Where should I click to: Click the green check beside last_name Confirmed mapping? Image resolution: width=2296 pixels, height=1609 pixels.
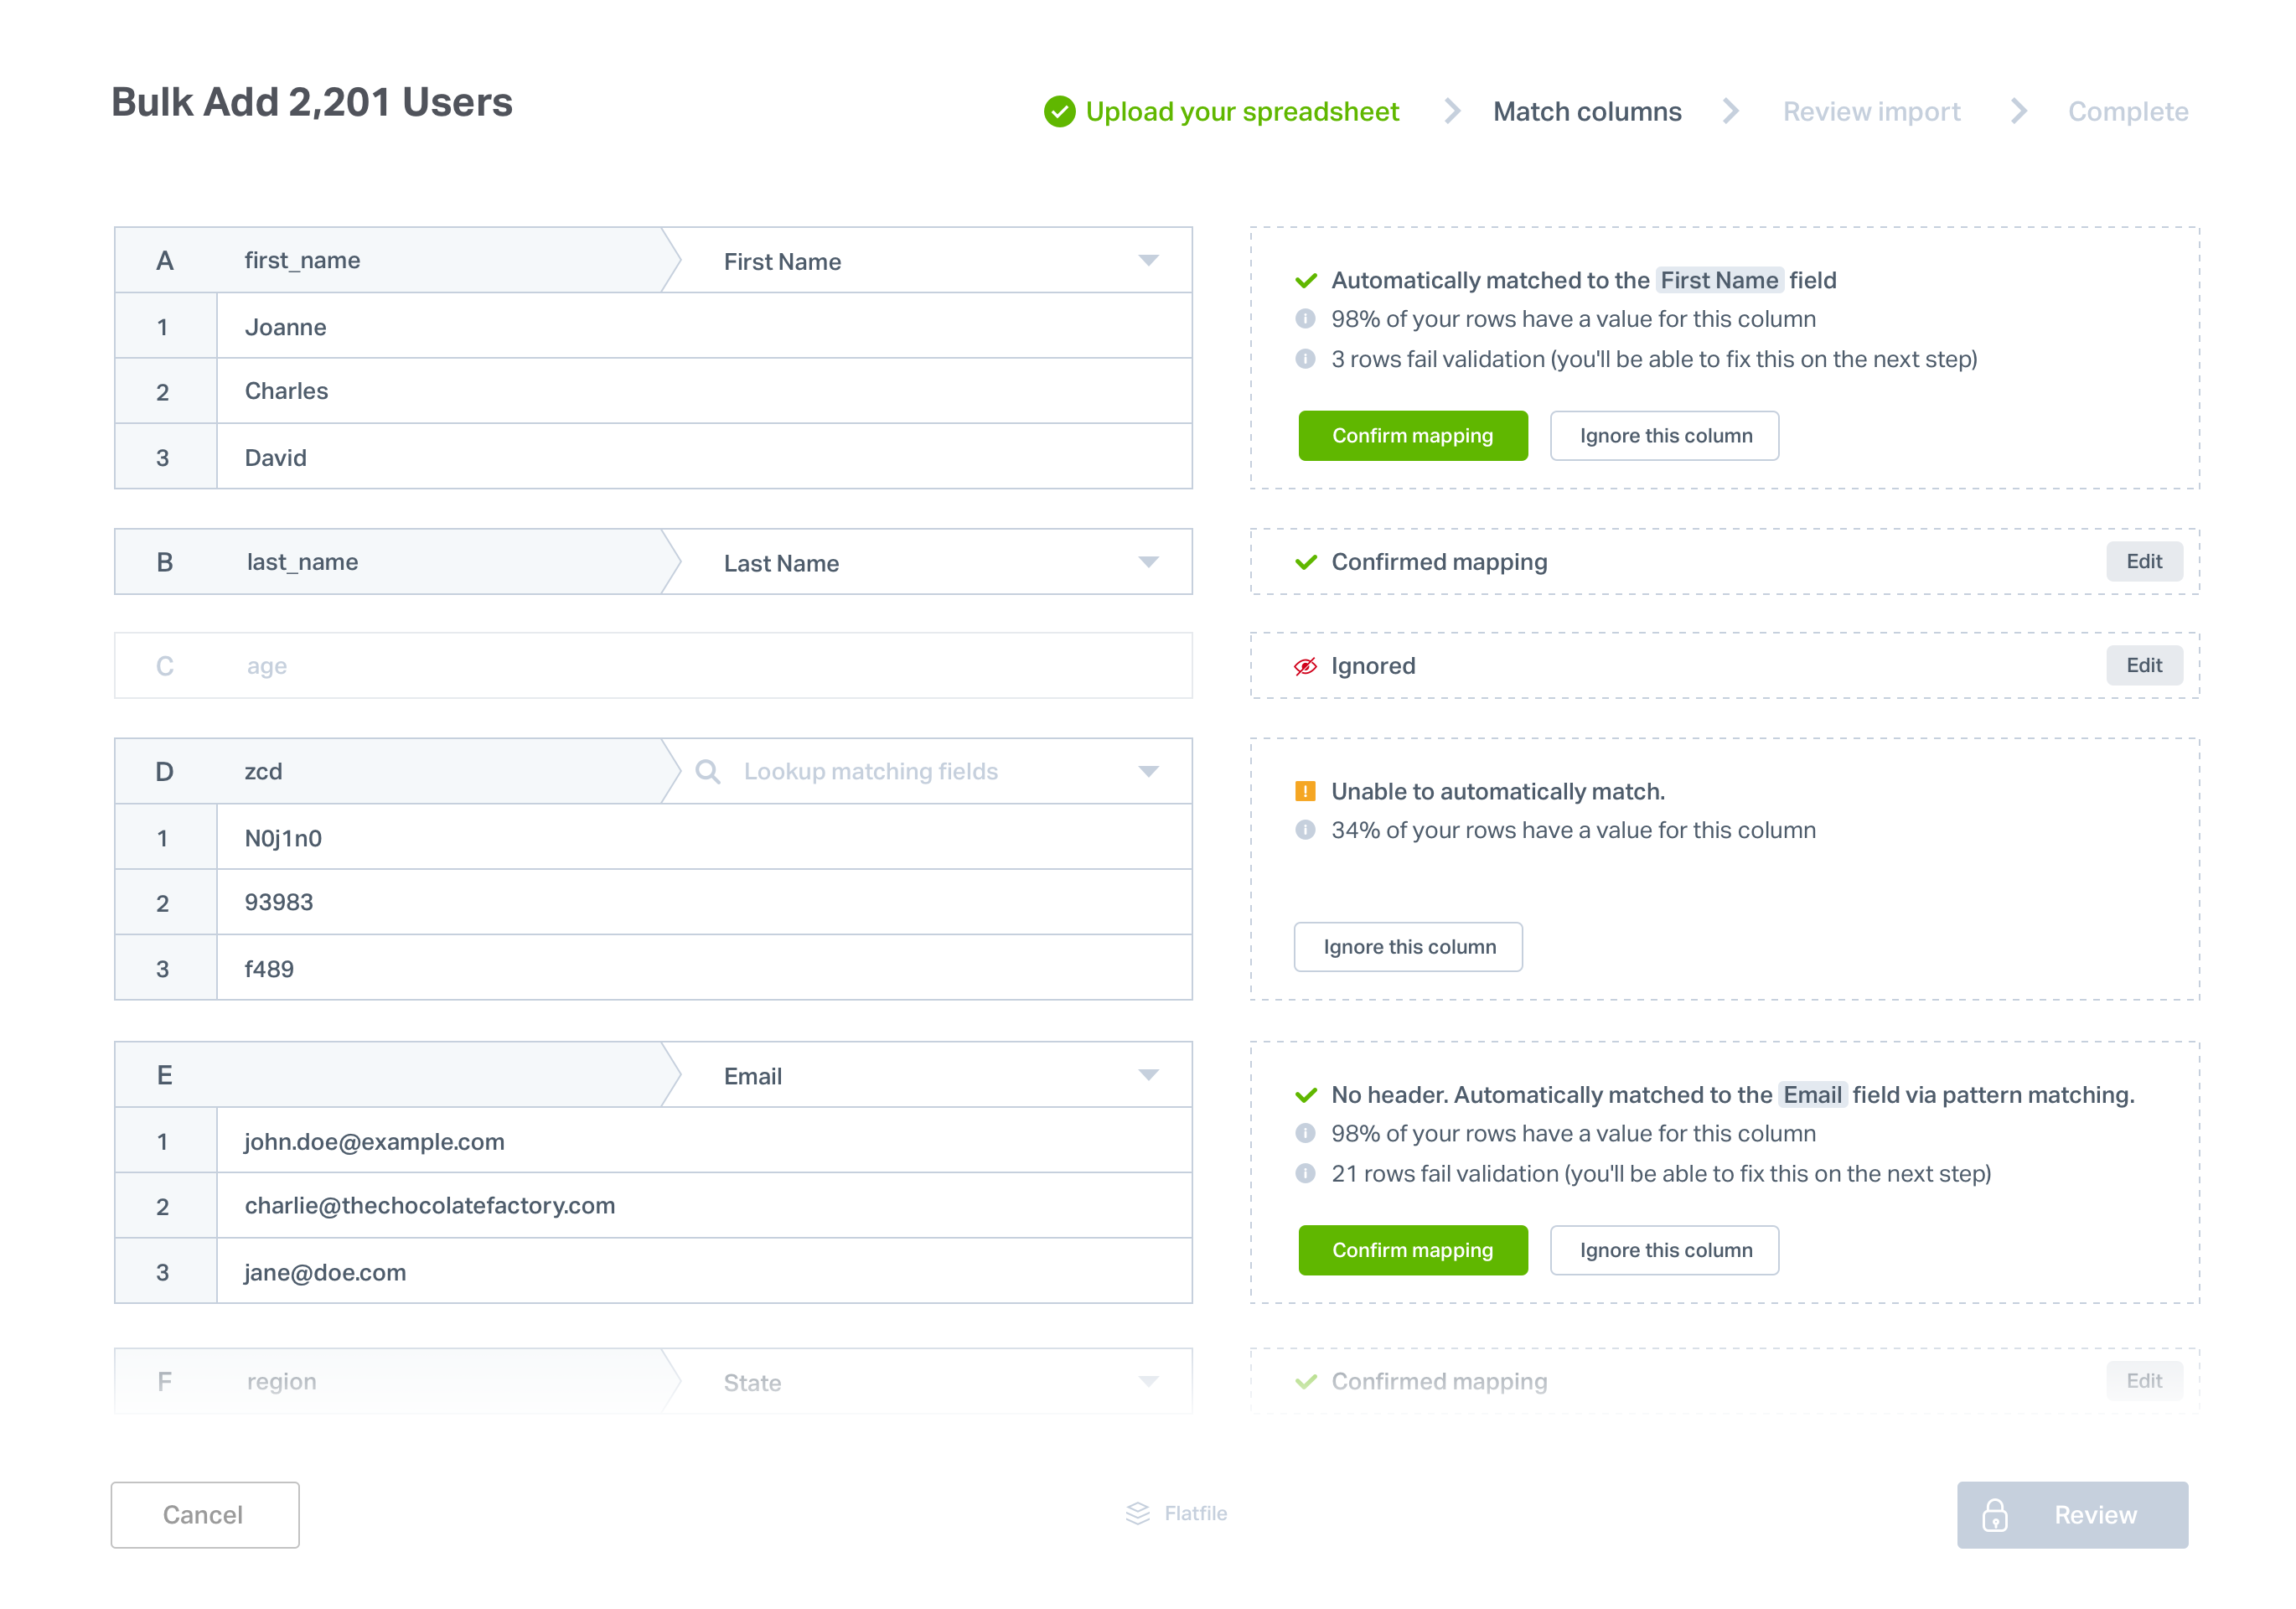tap(1305, 562)
